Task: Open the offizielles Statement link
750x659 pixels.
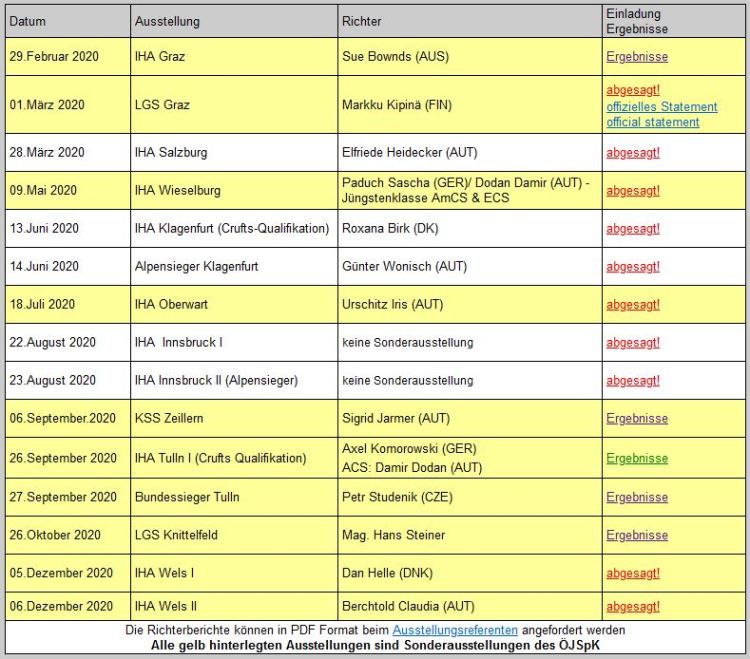Action: click(x=661, y=106)
